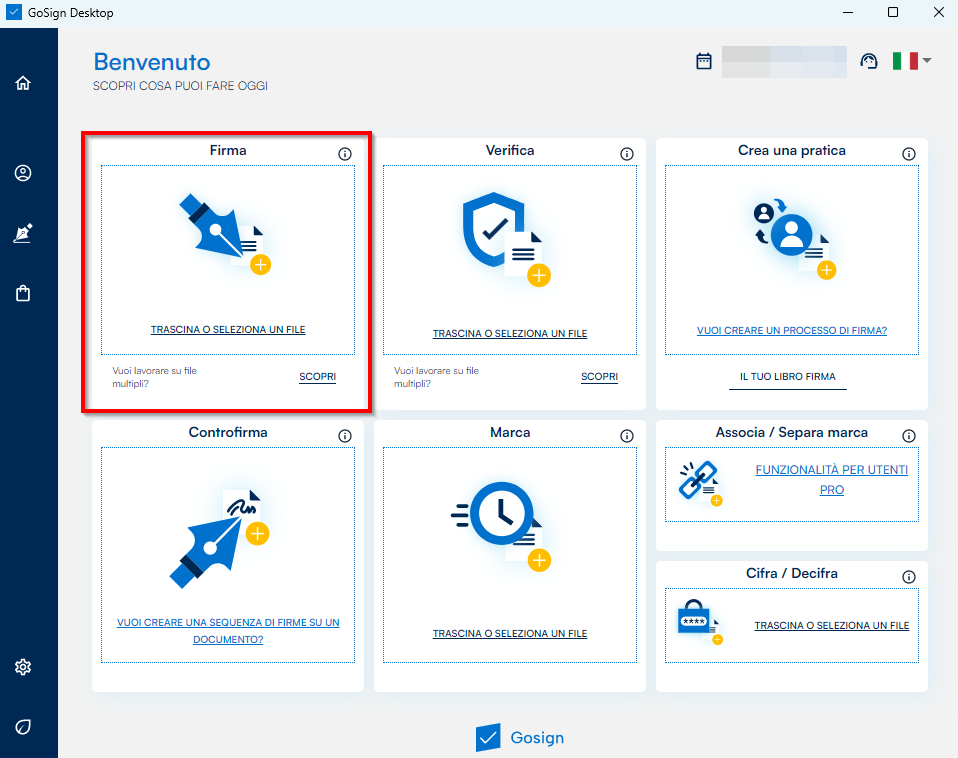
Task: Select the signature pen sidebar icon
Action: (23, 234)
